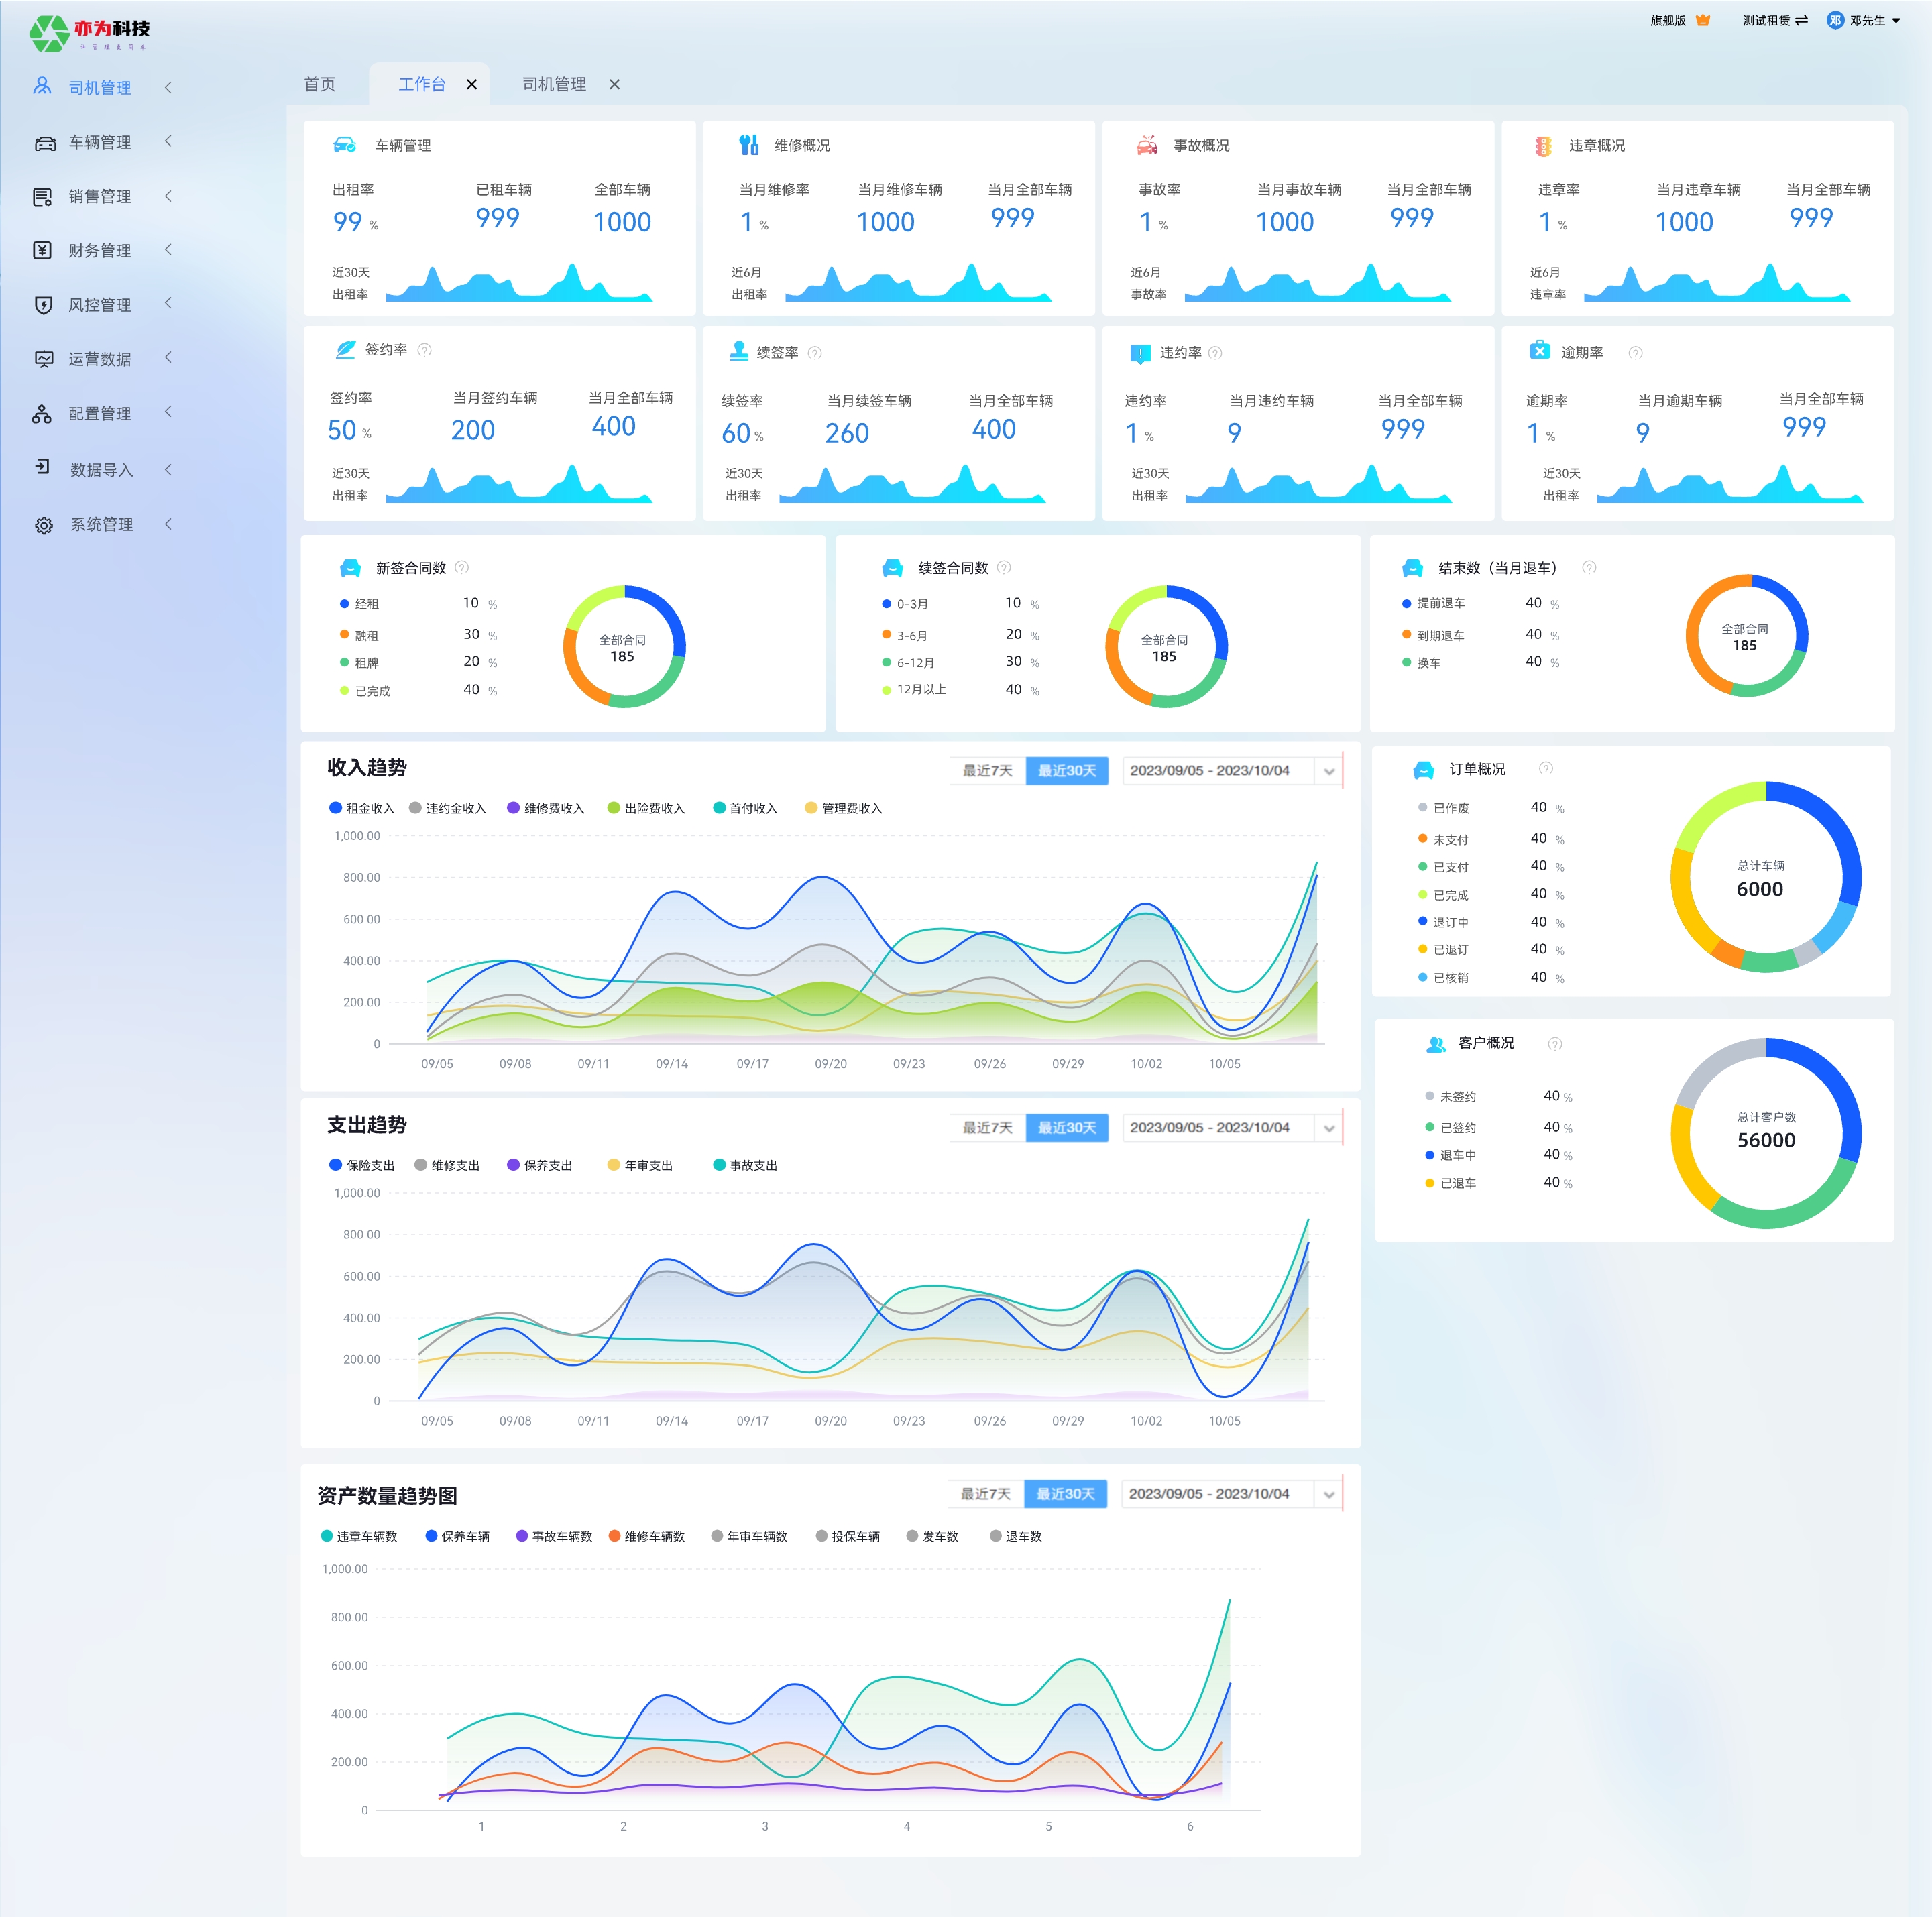Expand the 车辆管理 sidebar menu
The width and height of the screenshot is (1932, 1917).
click(99, 142)
